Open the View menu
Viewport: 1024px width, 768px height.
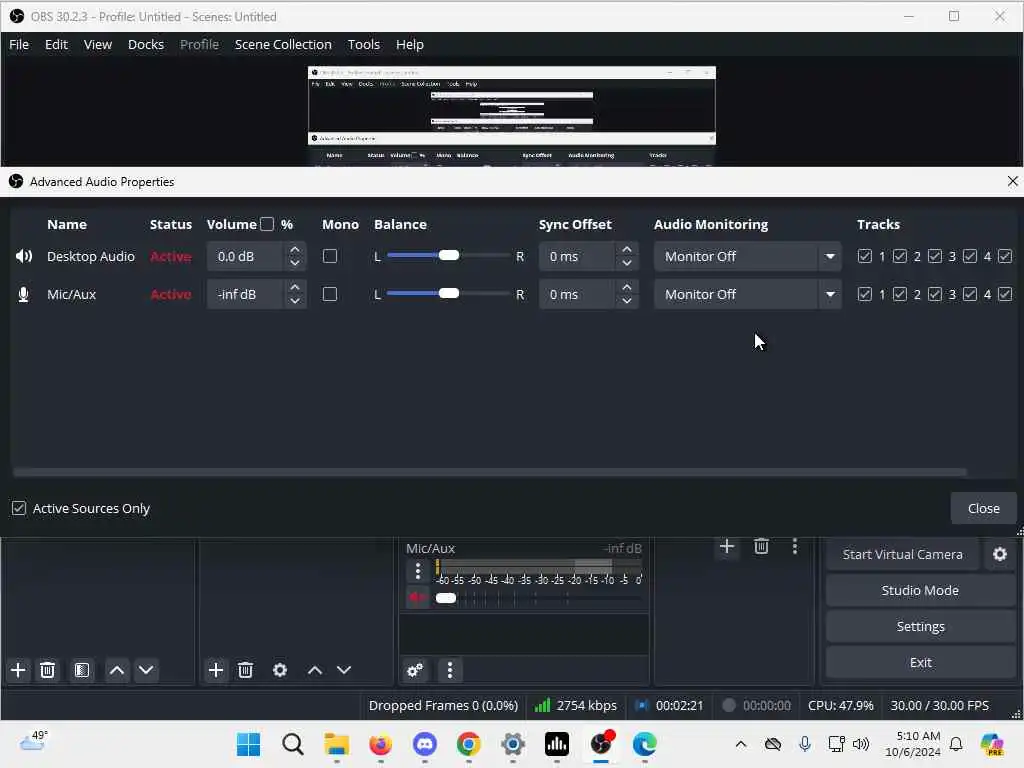point(98,44)
